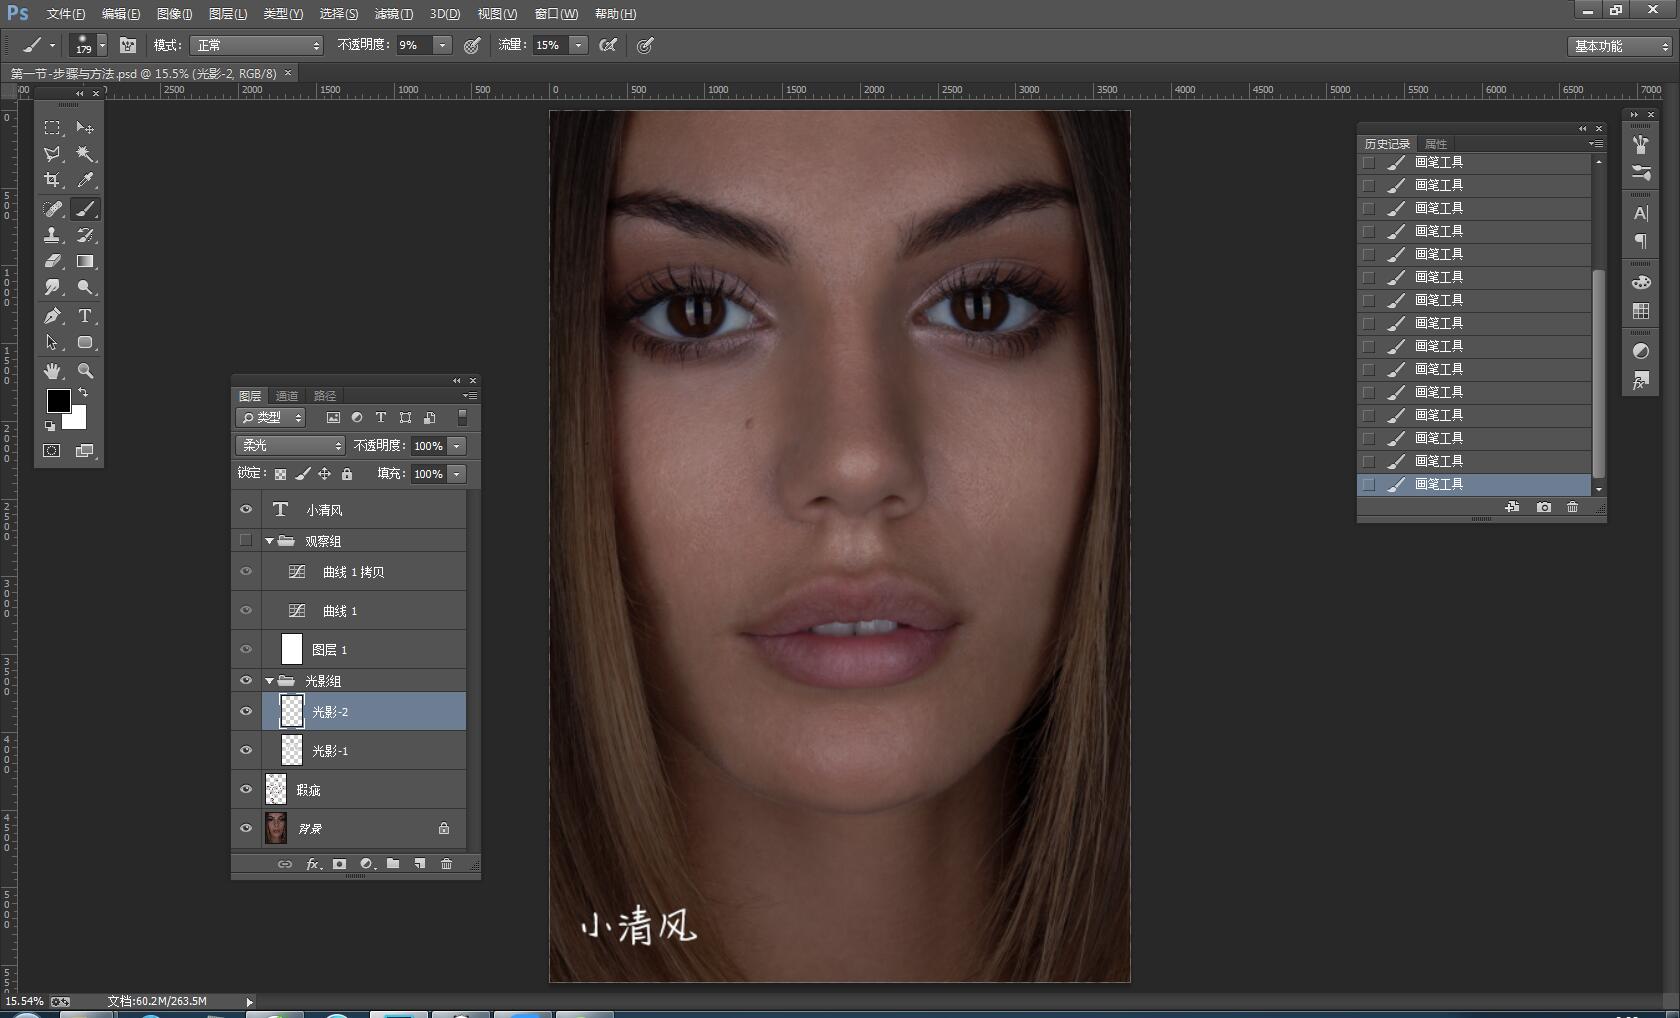Open the 滤镜(T) menu

[x=394, y=14]
